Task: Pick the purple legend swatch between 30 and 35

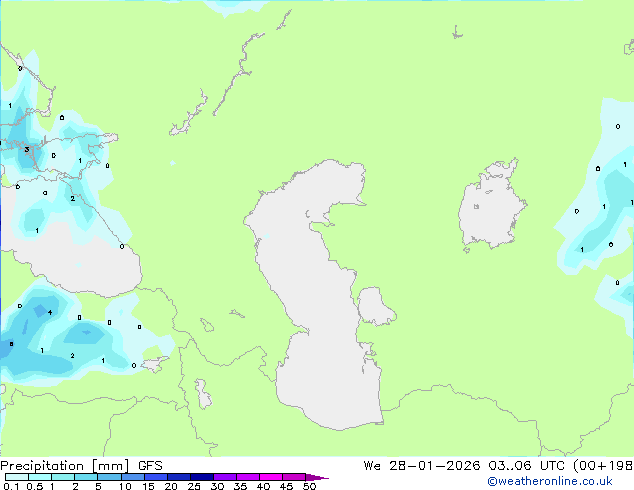Action: [x=225, y=477]
